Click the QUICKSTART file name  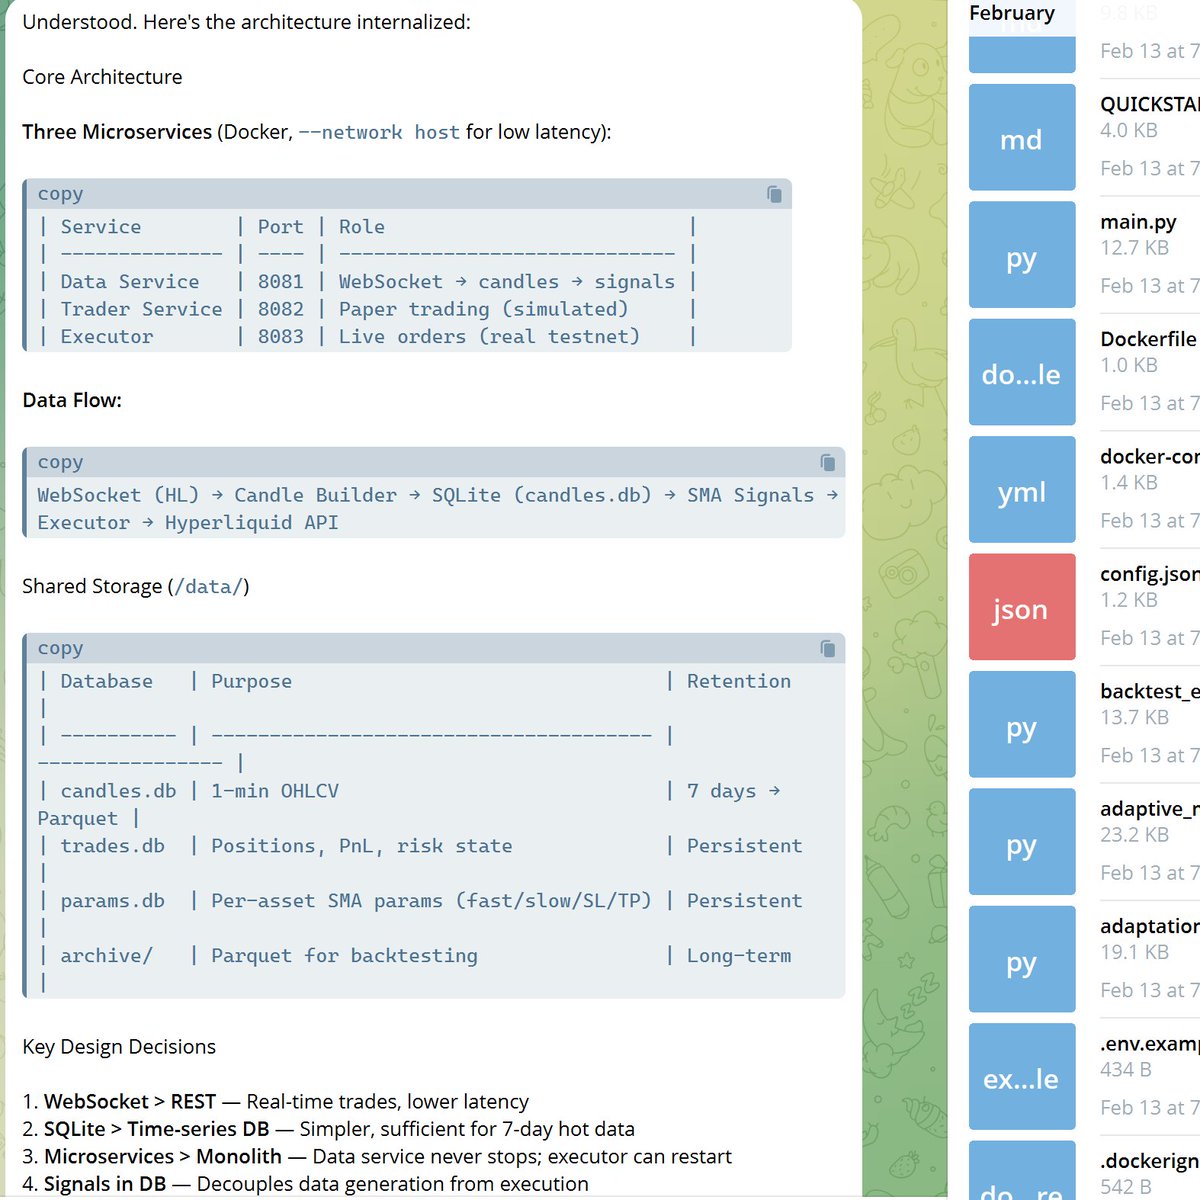tap(1150, 104)
